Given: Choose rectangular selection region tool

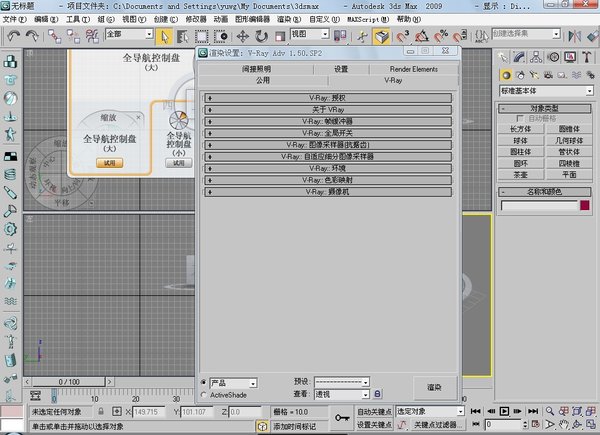Looking at the screenshot, I should (x=201, y=37).
